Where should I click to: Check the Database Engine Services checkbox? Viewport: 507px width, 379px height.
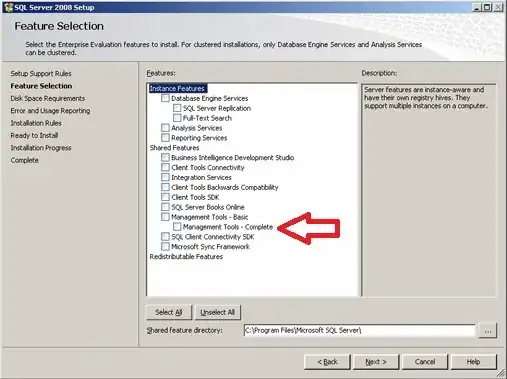pyautogui.click(x=165, y=98)
